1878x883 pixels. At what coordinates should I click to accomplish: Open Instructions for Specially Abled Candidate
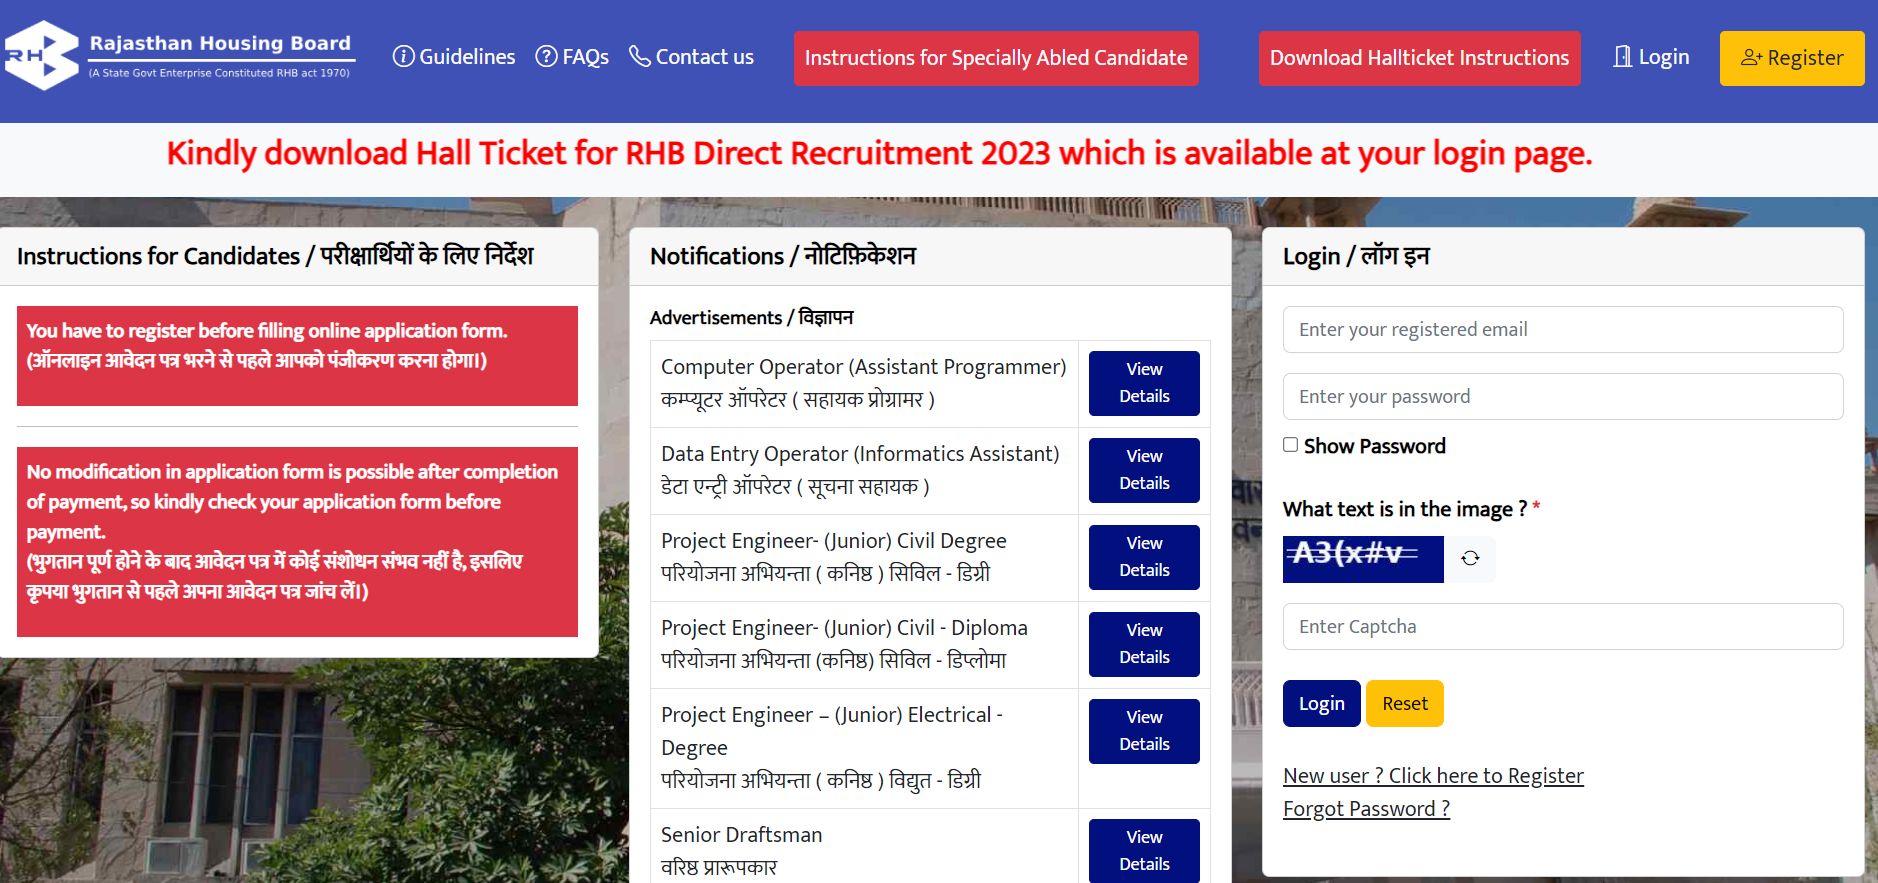tap(996, 58)
